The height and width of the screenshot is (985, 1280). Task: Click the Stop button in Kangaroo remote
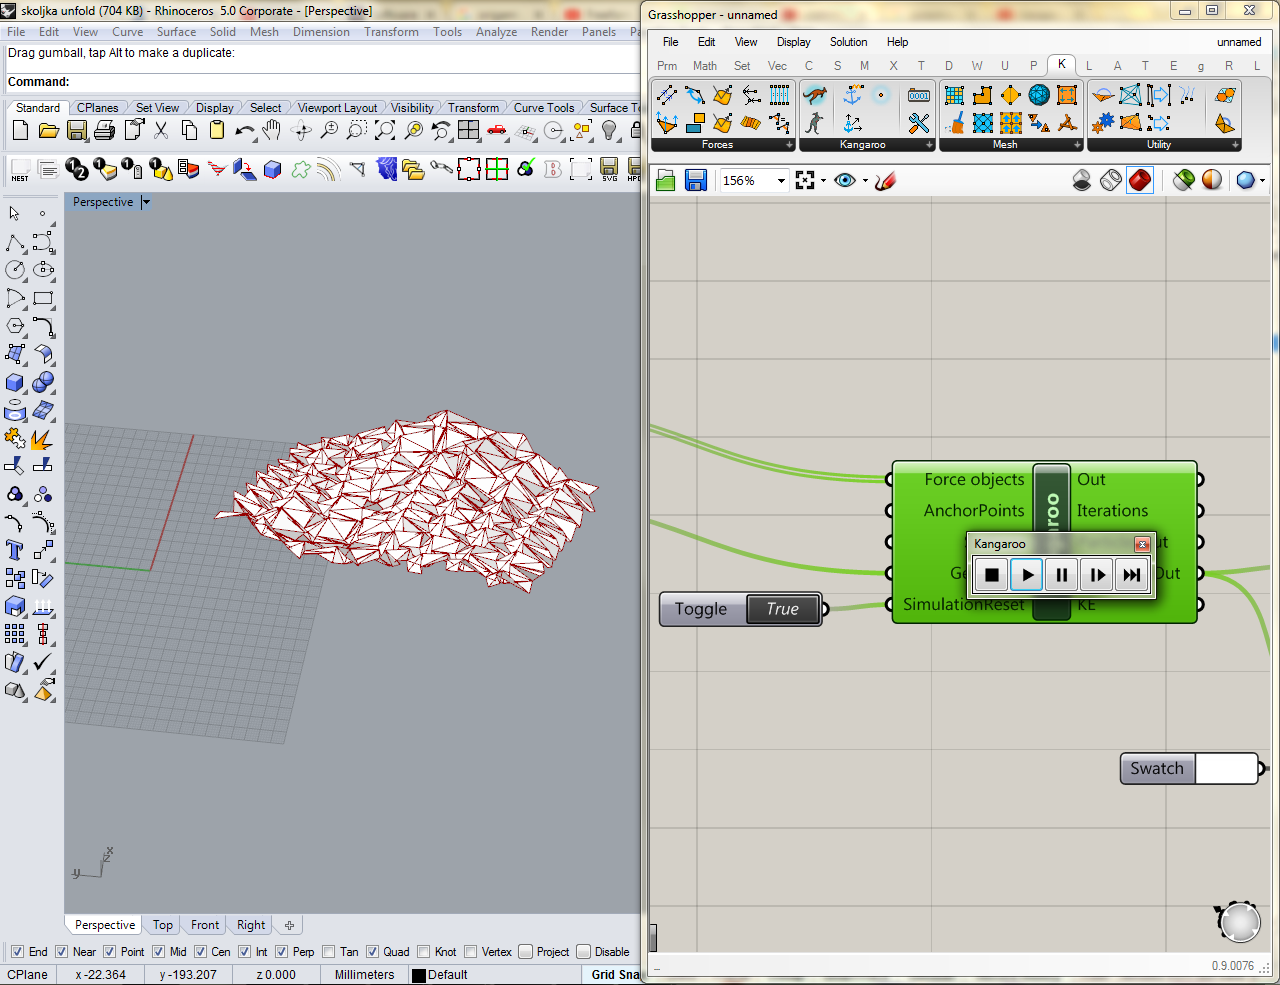(992, 574)
